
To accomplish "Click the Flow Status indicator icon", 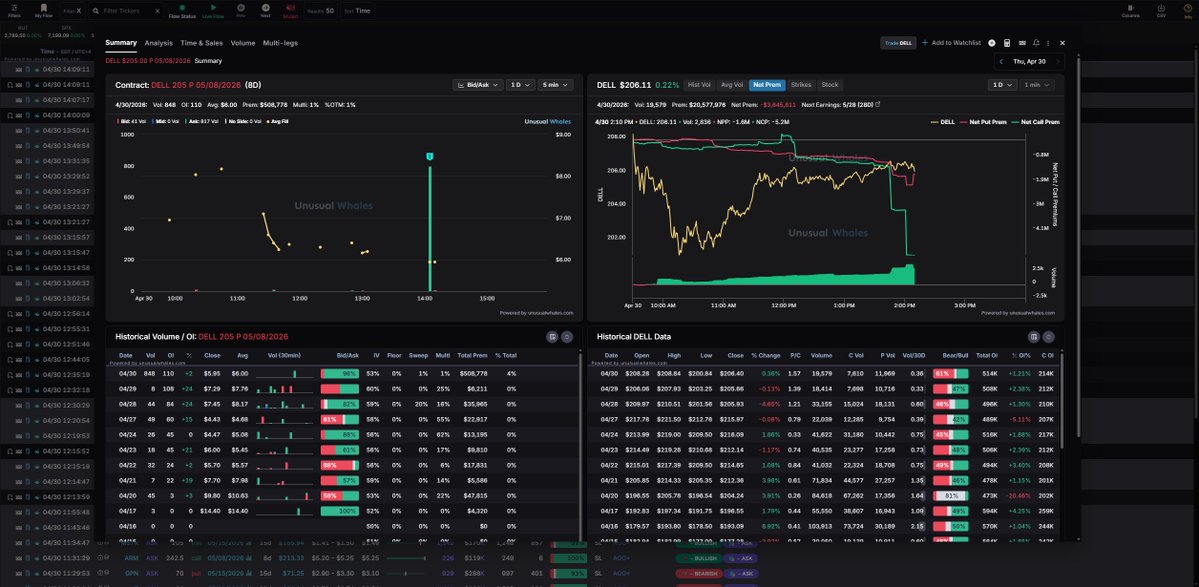I will tap(182, 7).
